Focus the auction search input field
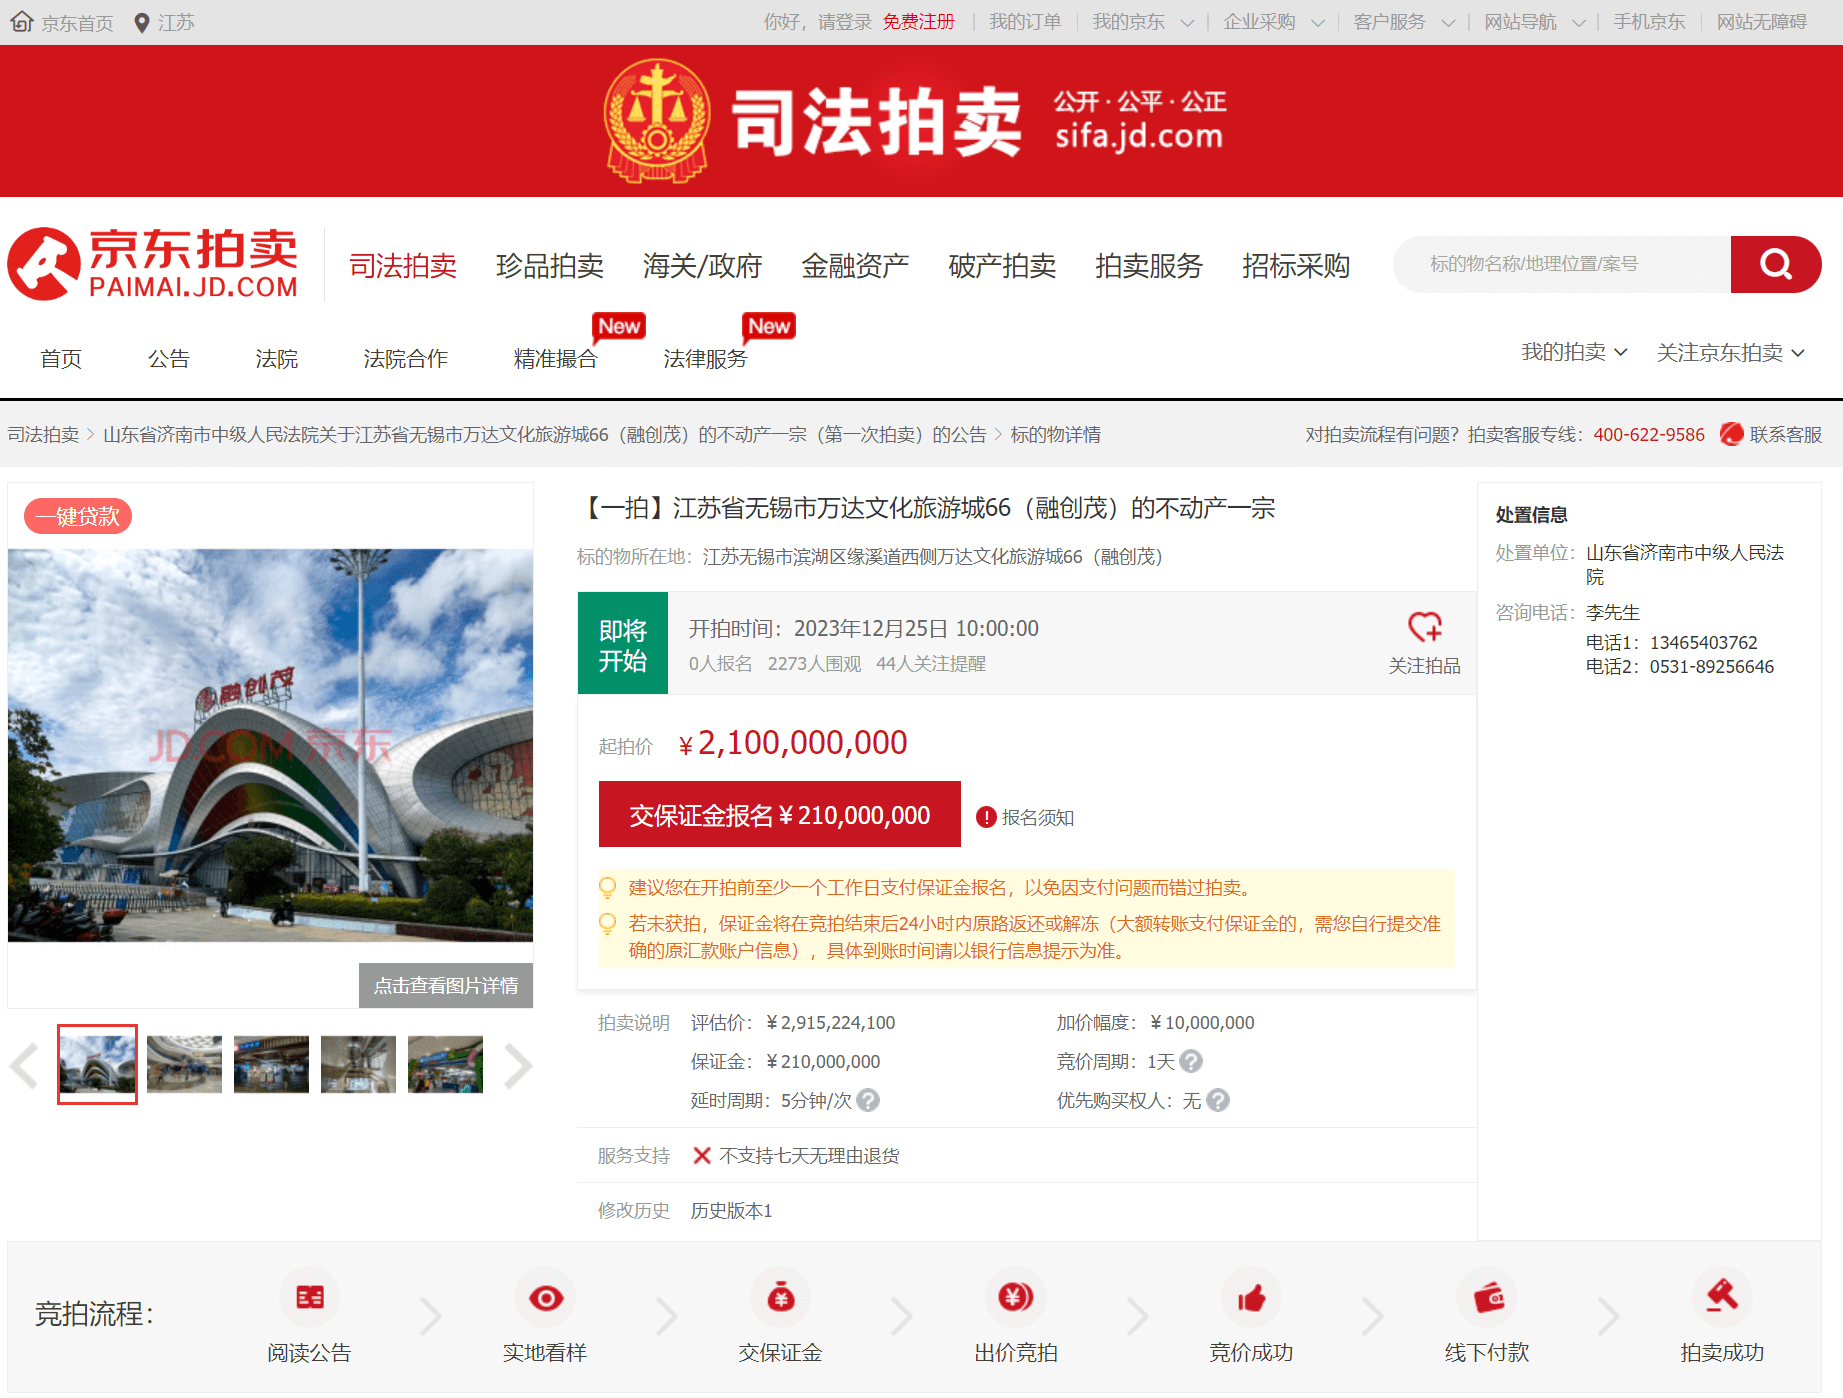1843x1398 pixels. [x=1562, y=264]
